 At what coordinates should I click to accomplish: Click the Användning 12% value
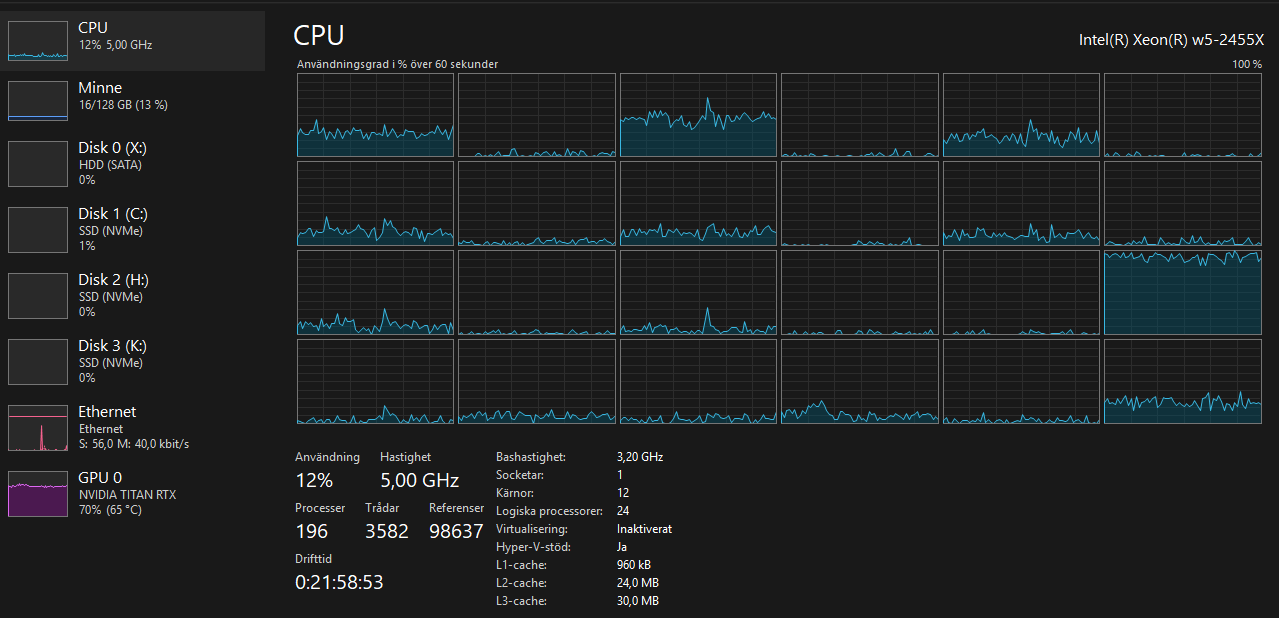(314, 480)
